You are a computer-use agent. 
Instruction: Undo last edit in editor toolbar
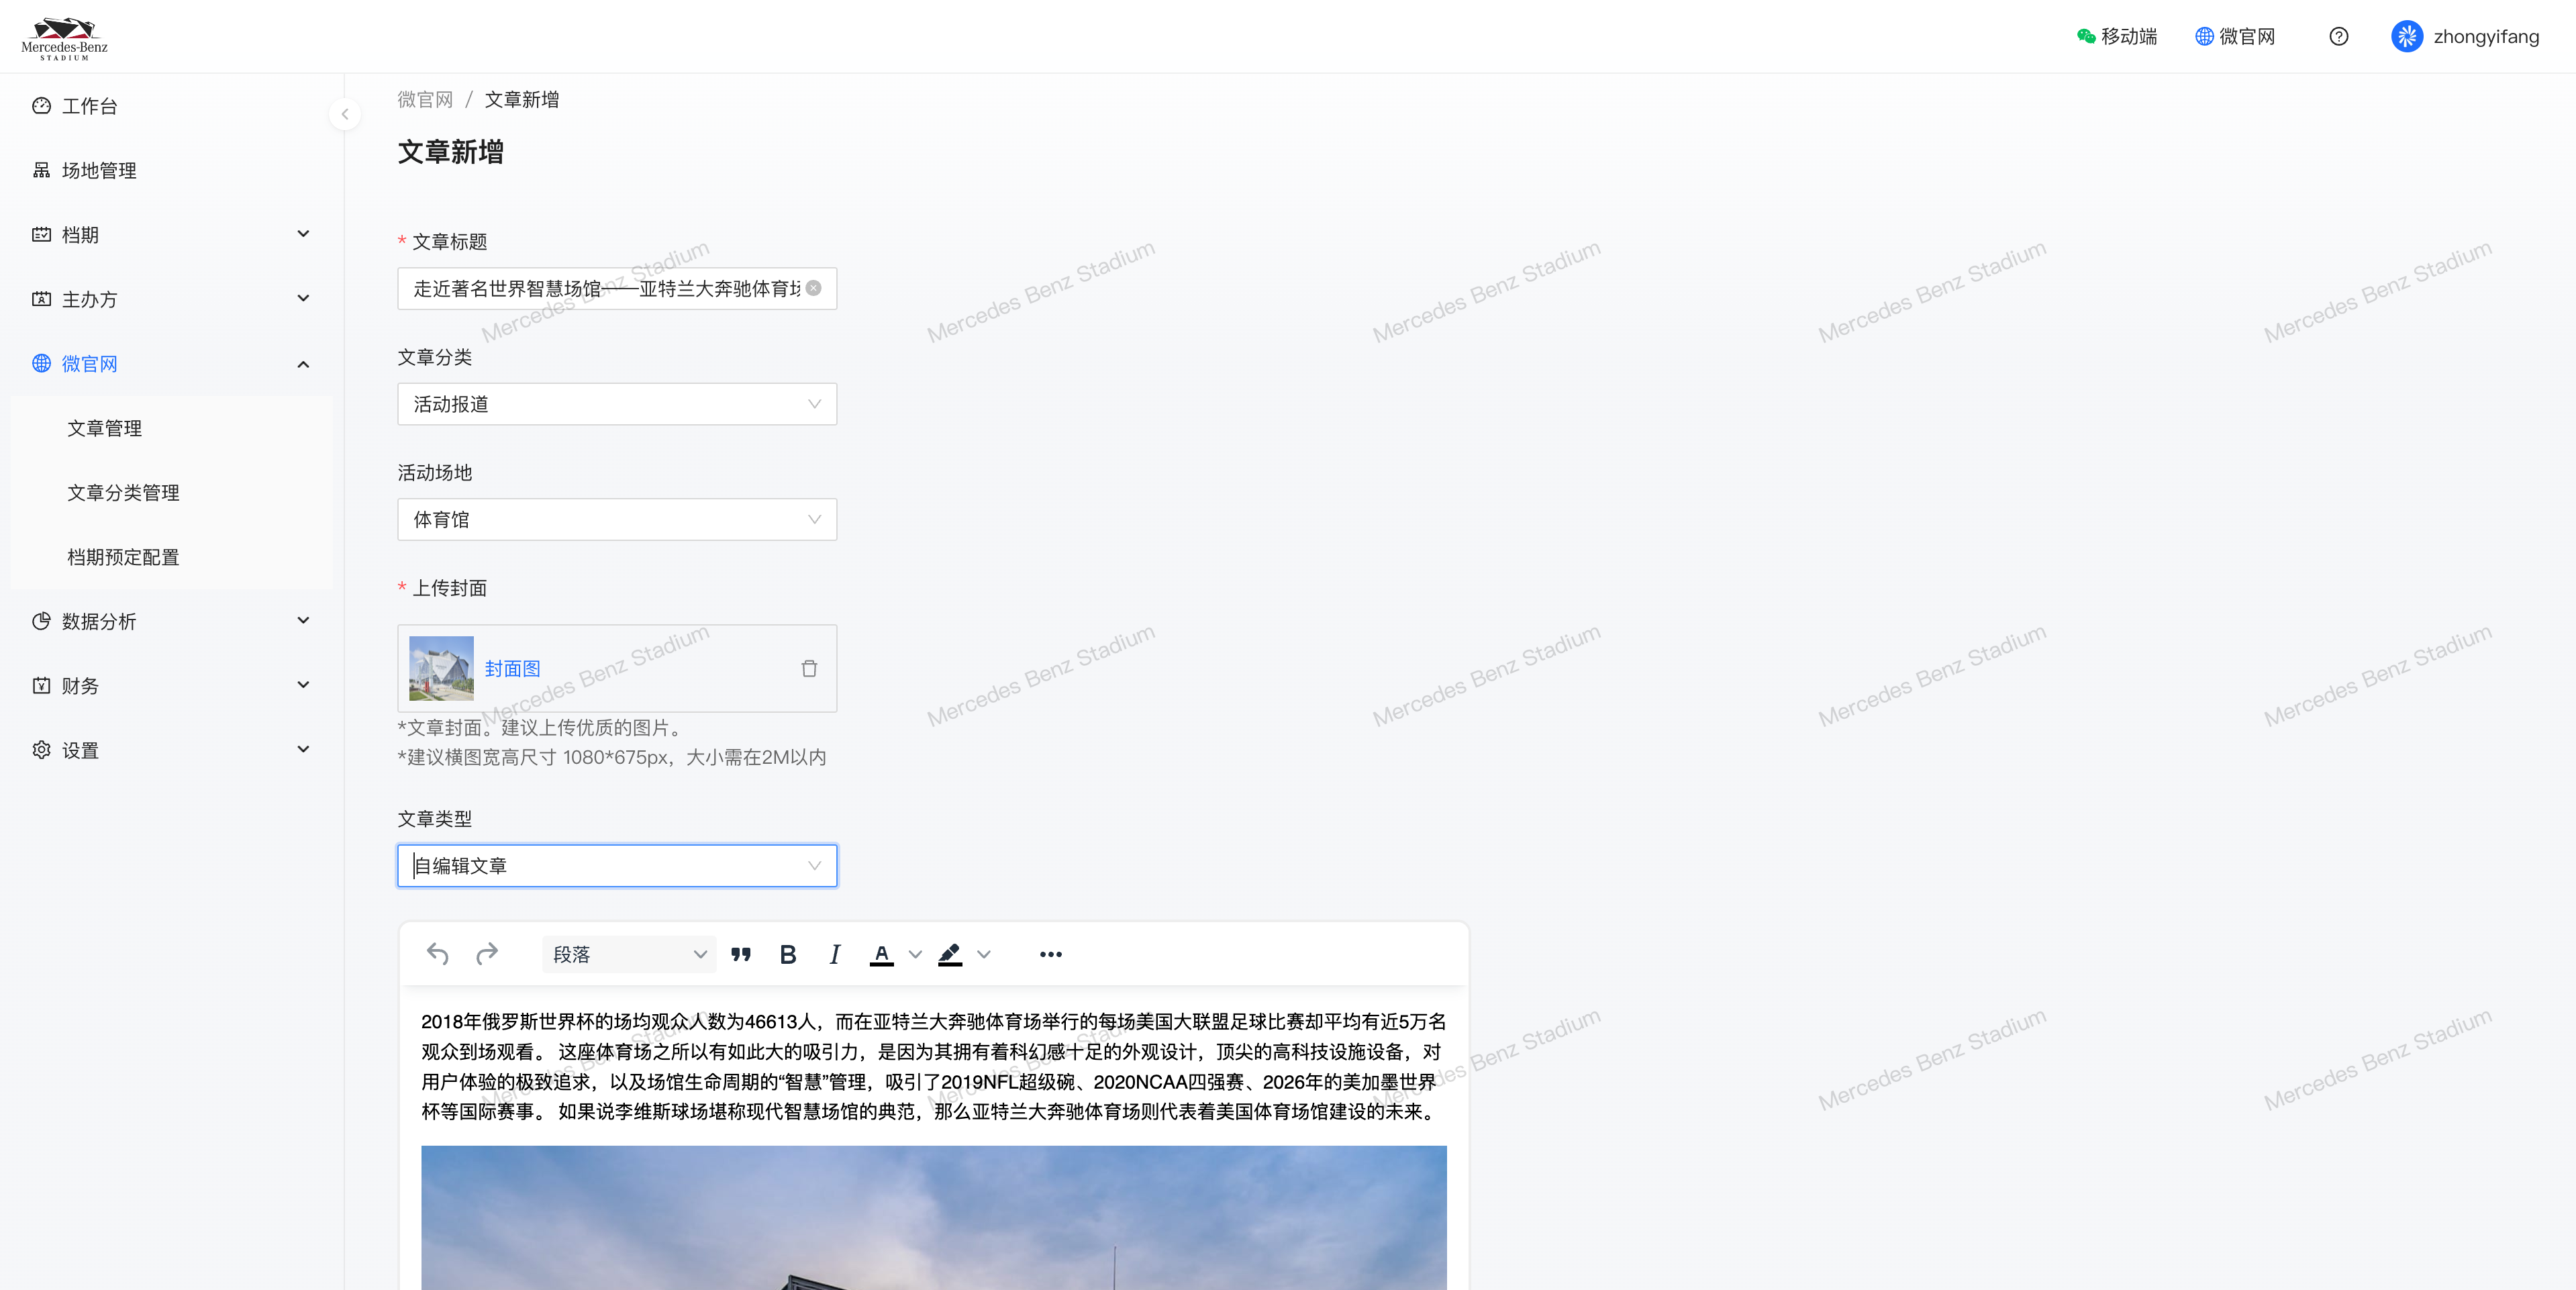point(437,954)
